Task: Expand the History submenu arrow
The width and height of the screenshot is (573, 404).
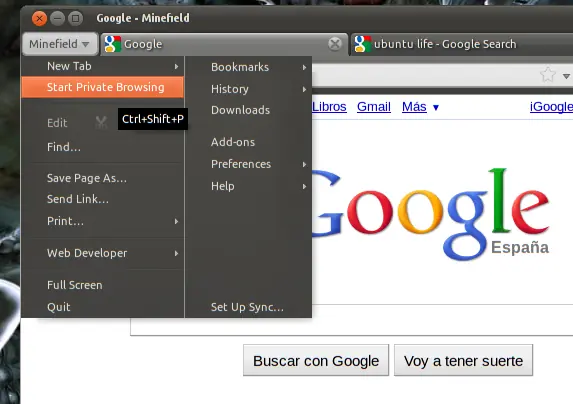Action: coord(304,89)
